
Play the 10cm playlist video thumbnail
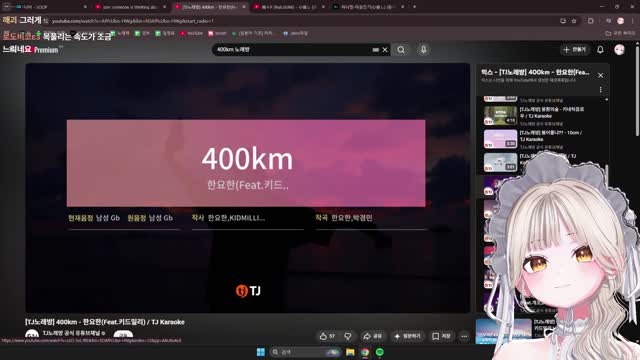click(x=500, y=139)
